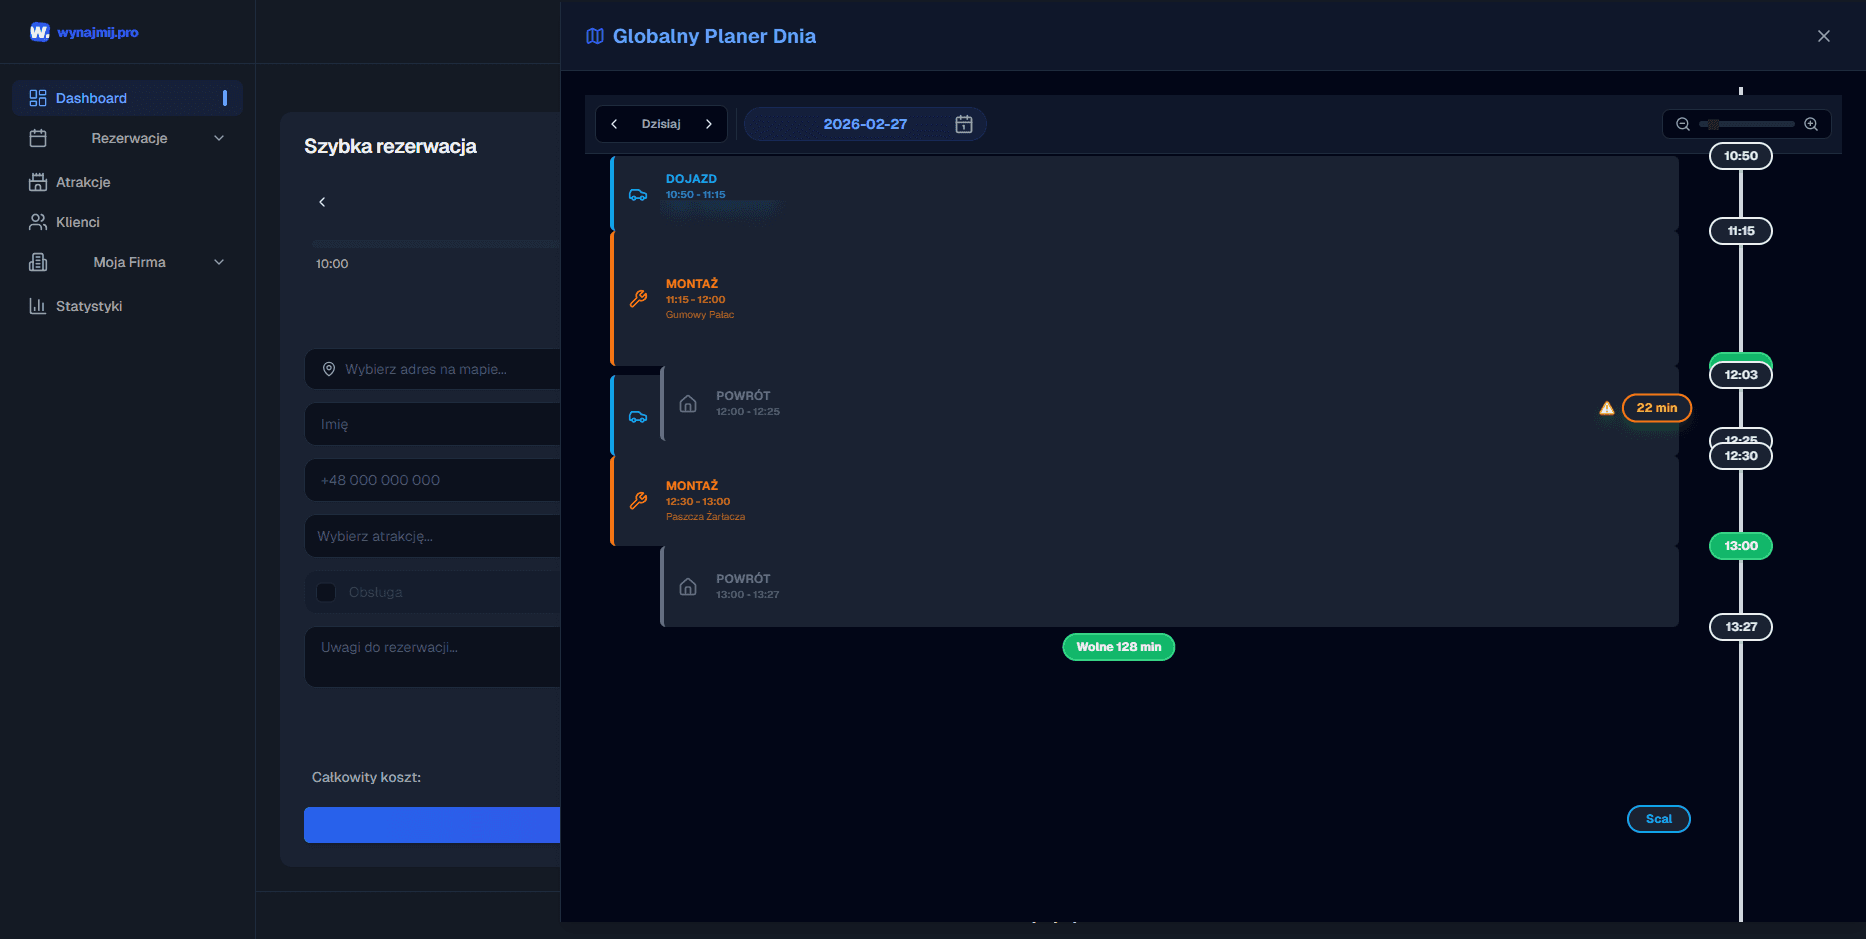Expand the Moja Firma submenu
The height and width of the screenshot is (939, 1866).
point(219,262)
